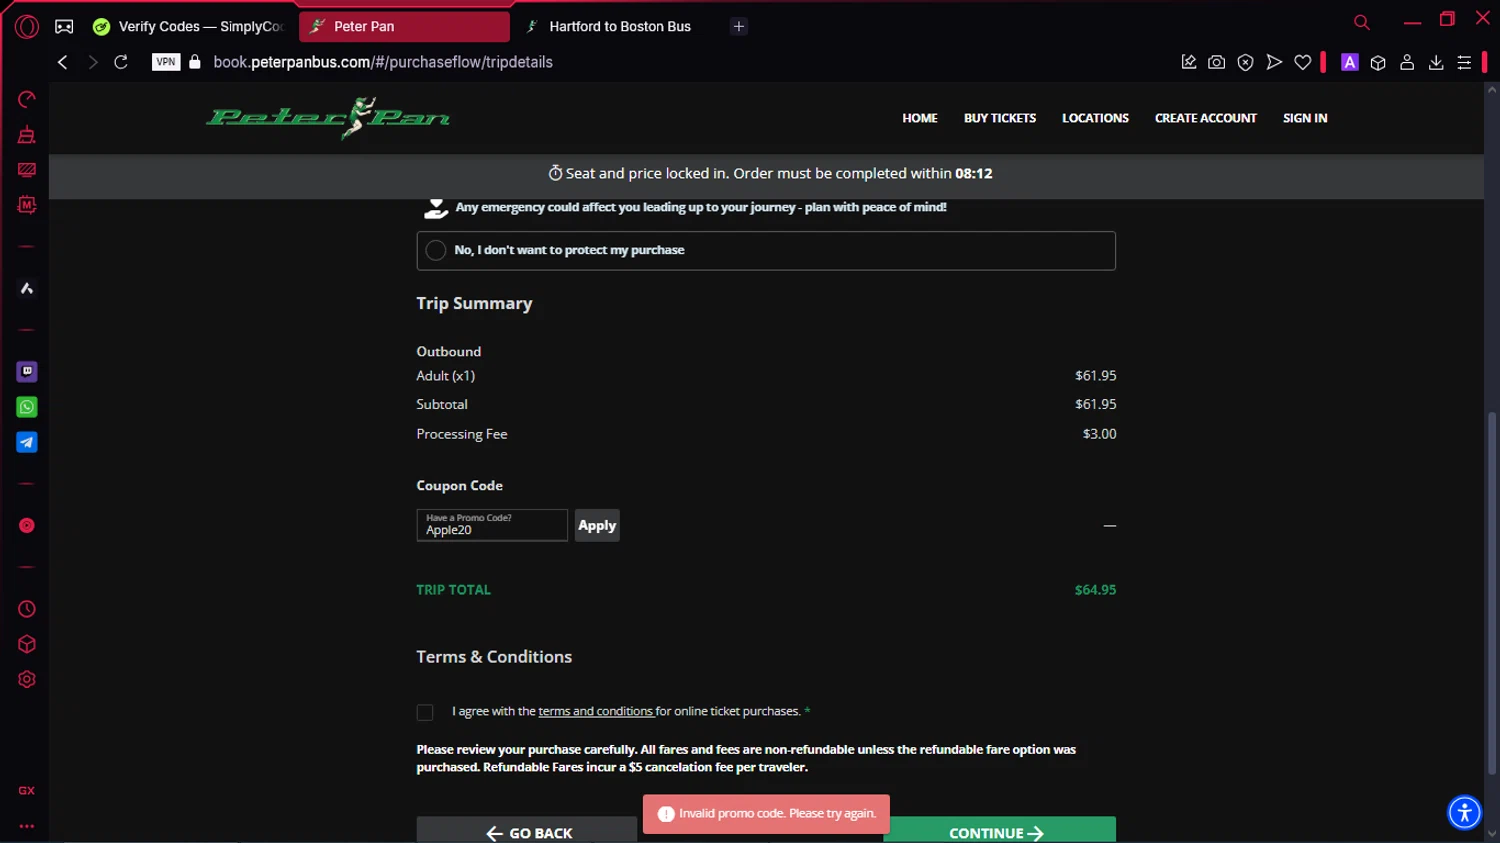Click GO BACK button
The image size is (1500, 843).
pyautogui.click(x=527, y=830)
